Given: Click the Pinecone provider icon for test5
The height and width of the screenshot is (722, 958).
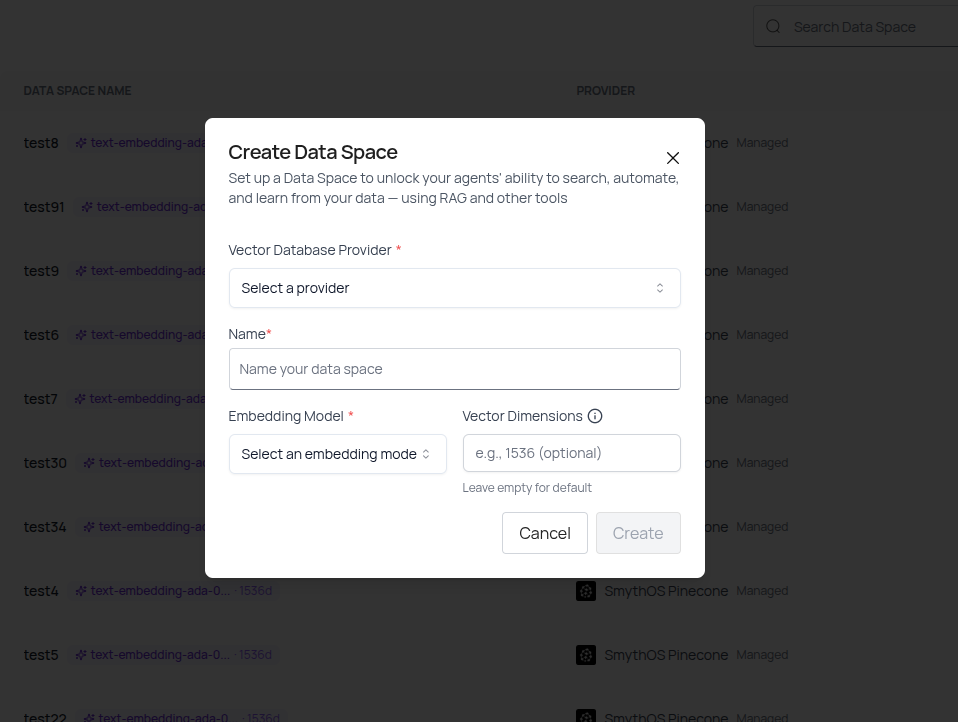Looking at the screenshot, I should tap(586, 655).
